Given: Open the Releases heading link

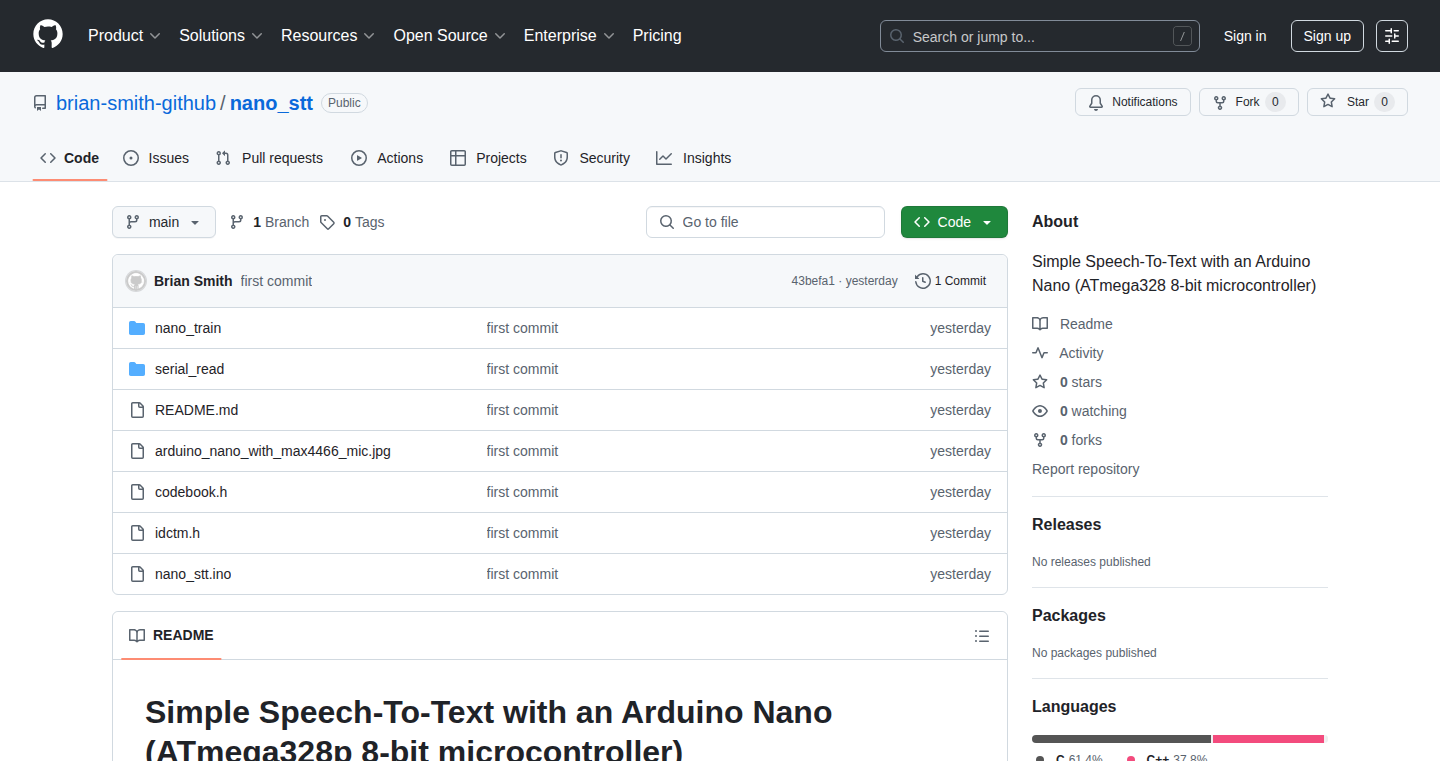Looking at the screenshot, I should [x=1067, y=525].
